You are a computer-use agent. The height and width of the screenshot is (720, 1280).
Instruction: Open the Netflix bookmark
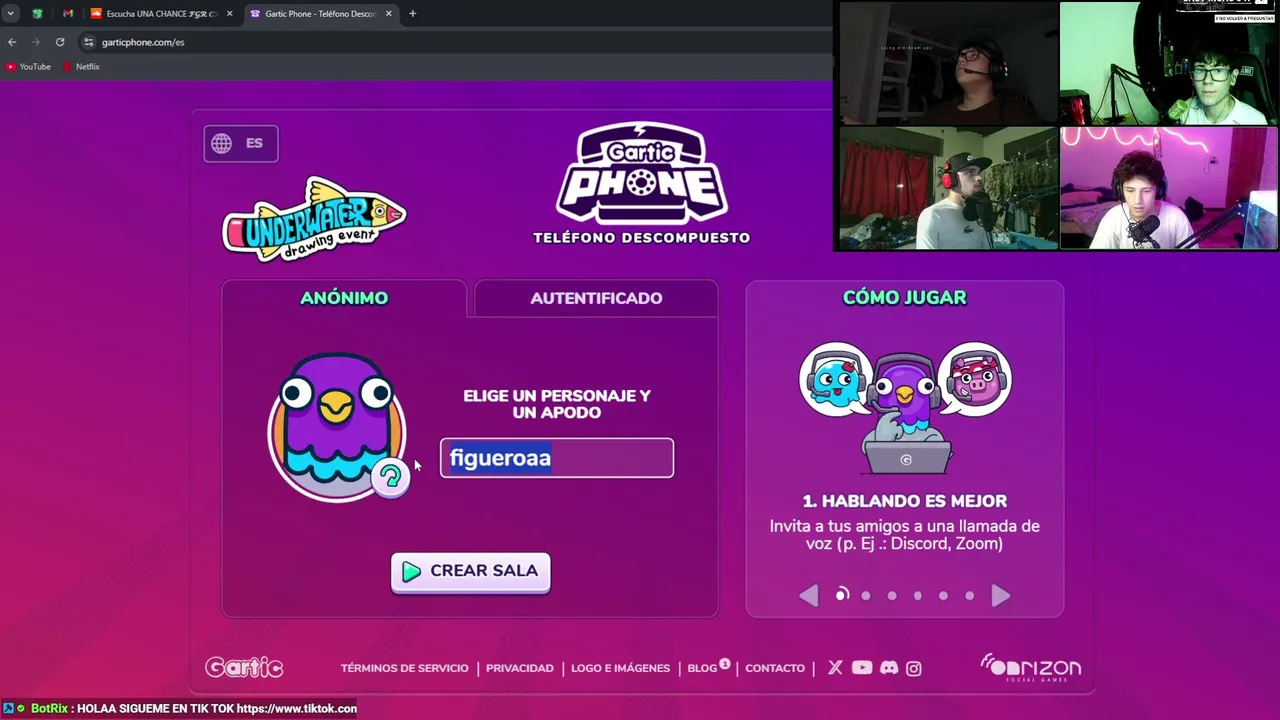pyautogui.click(x=82, y=67)
